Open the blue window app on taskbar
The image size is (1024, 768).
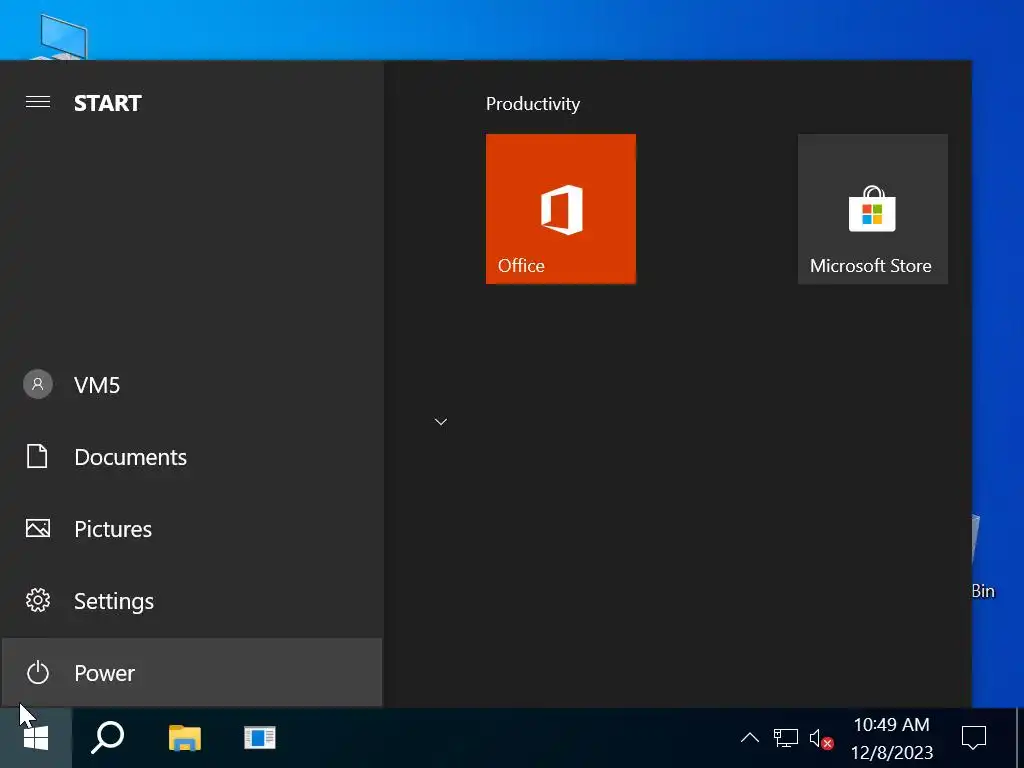(260, 738)
